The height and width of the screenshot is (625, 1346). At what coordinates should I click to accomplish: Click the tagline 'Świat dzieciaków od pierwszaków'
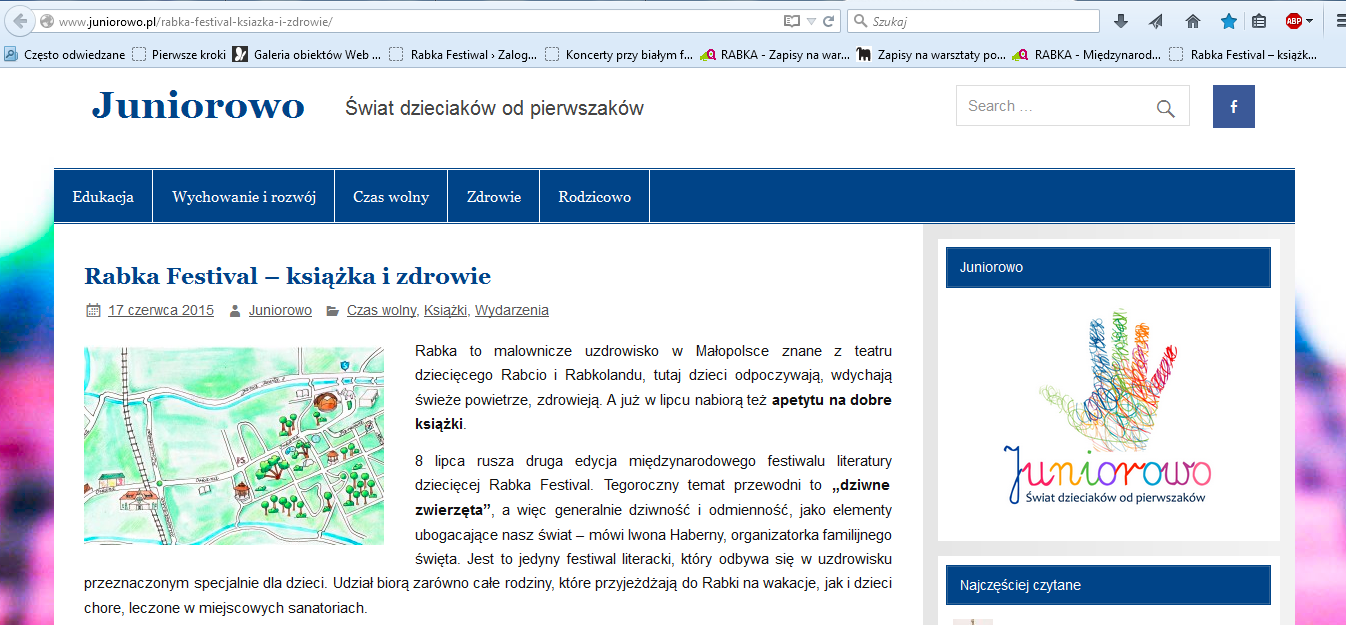point(494,108)
